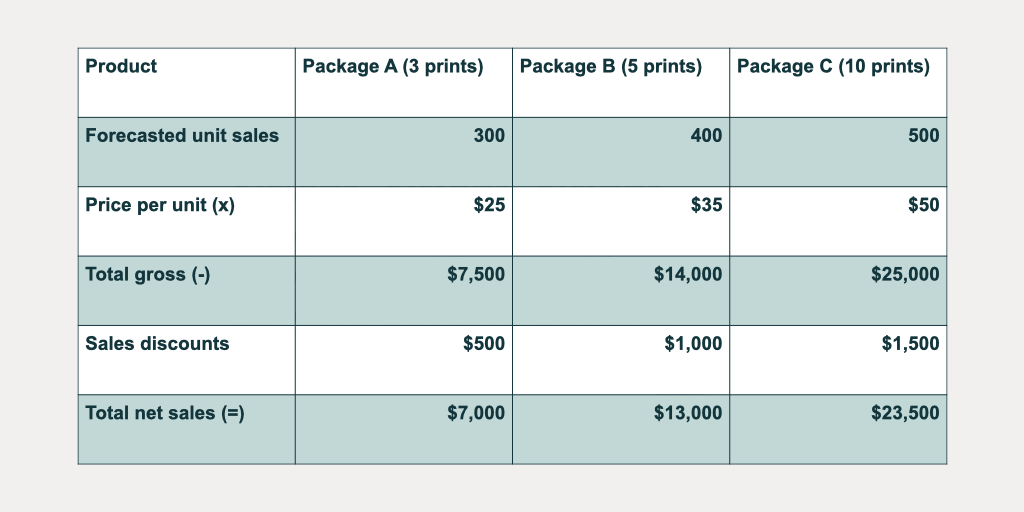1024x512 pixels.
Task: Select the 300 forecasted units cell
Action: (489, 135)
